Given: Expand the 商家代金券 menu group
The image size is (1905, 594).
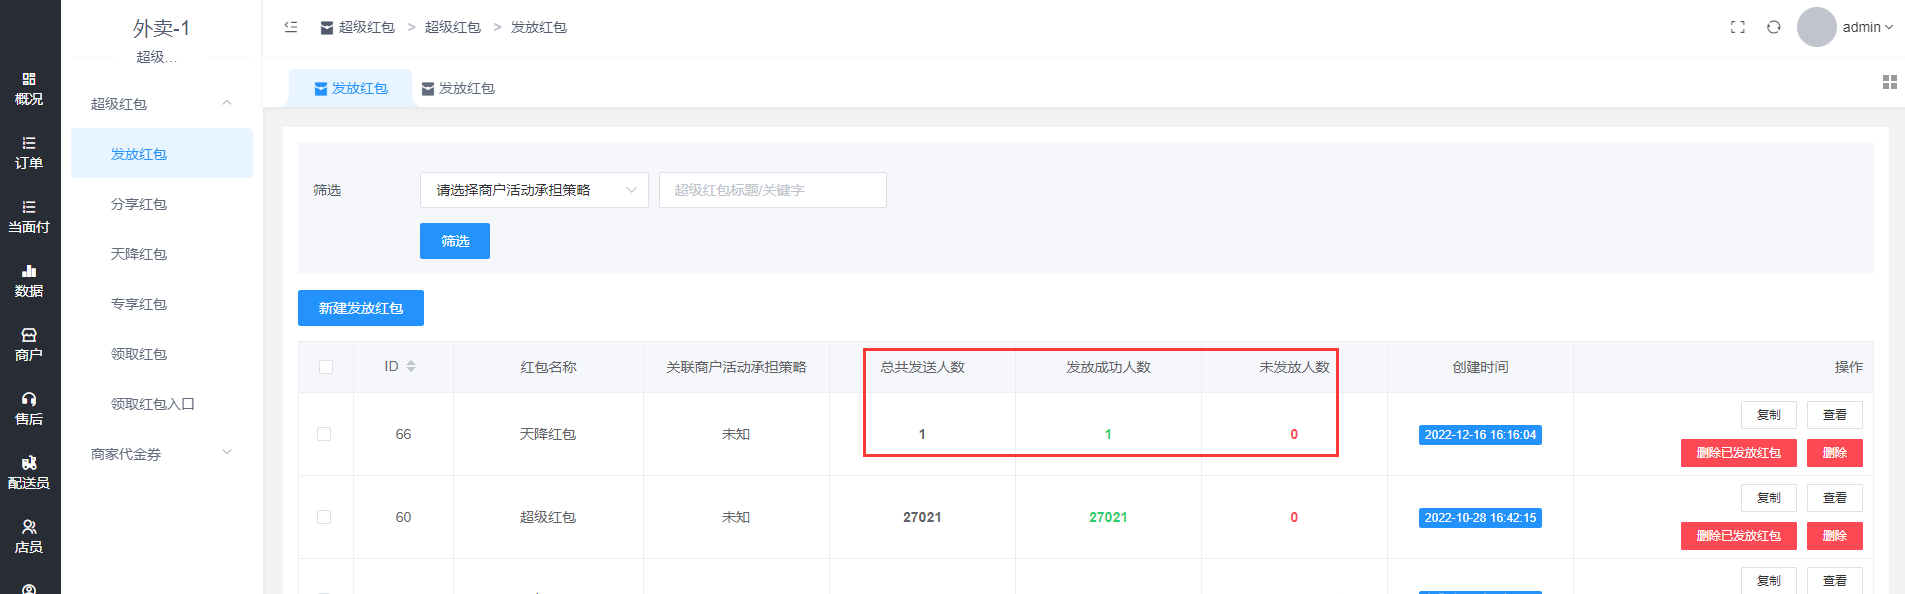Looking at the screenshot, I should [162, 454].
